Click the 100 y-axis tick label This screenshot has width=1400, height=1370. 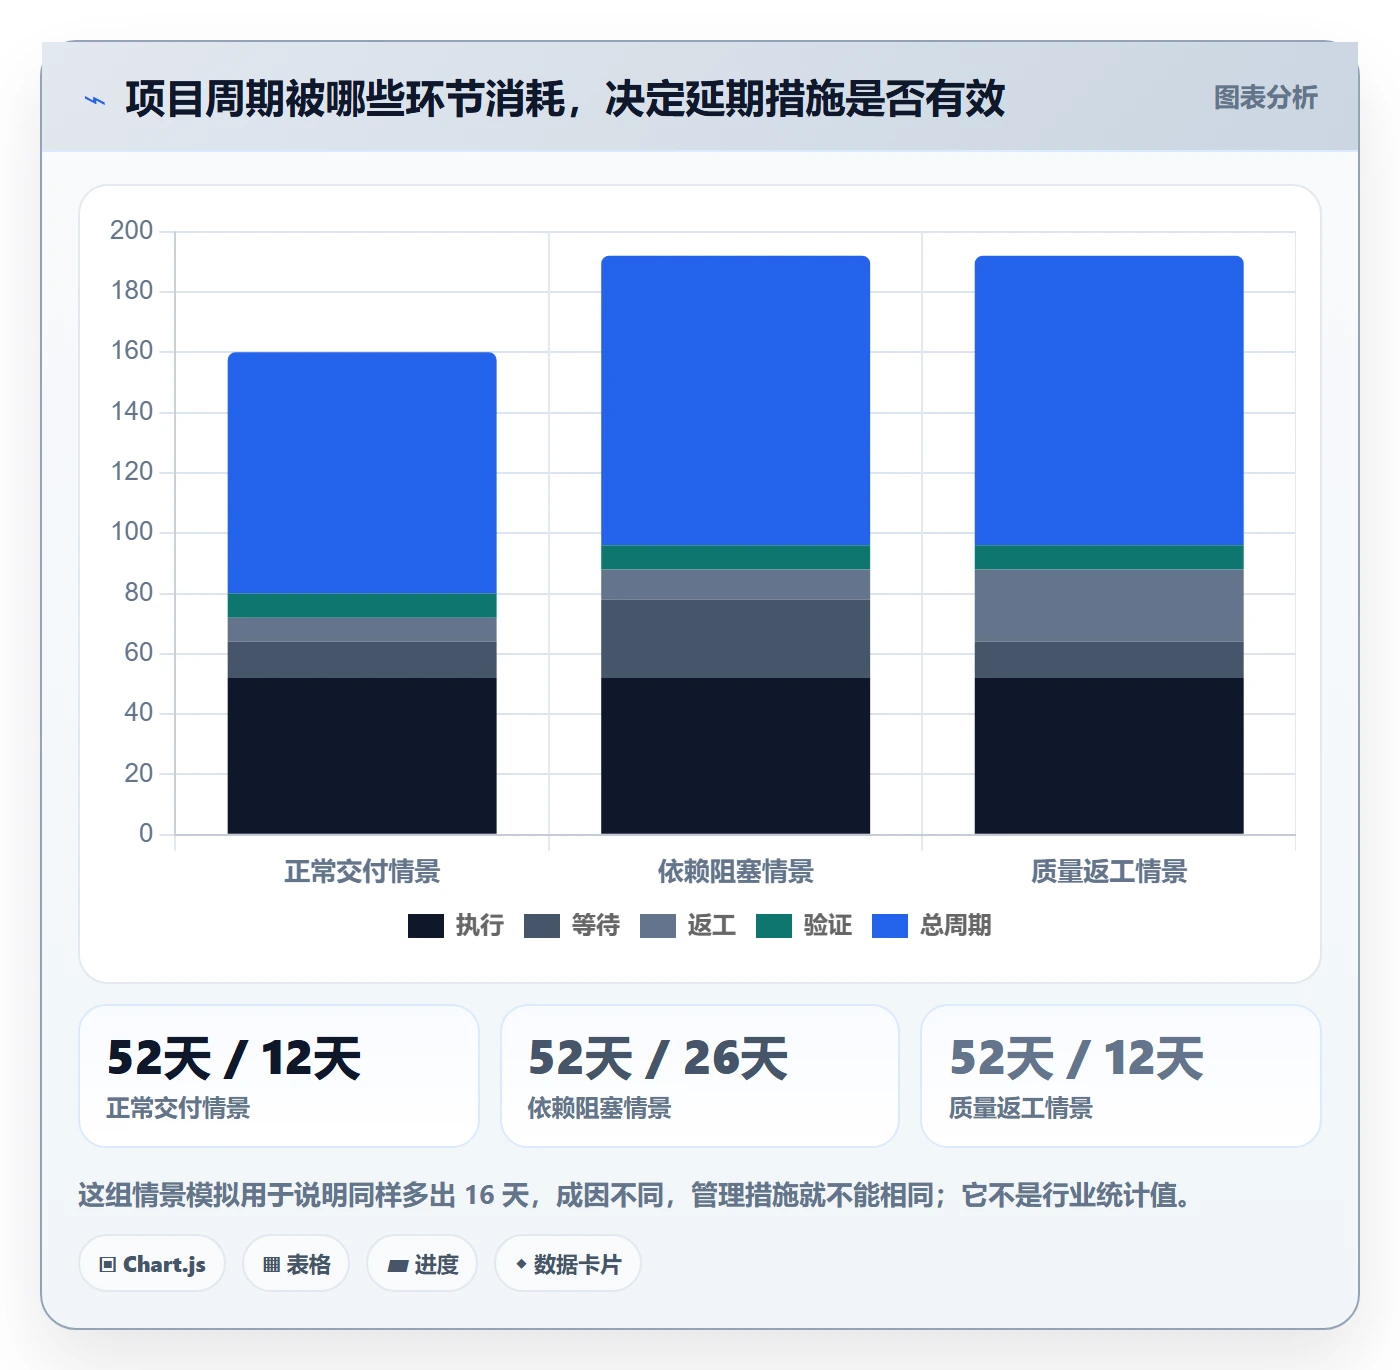[x=131, y=532]
